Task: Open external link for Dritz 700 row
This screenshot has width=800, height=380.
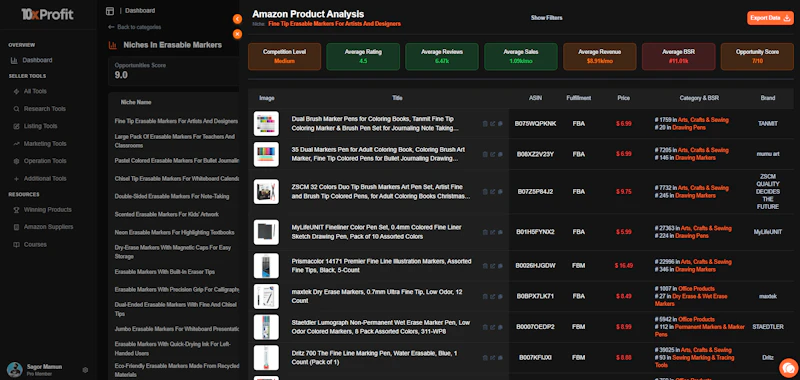Action: click(x=492, y=358)
